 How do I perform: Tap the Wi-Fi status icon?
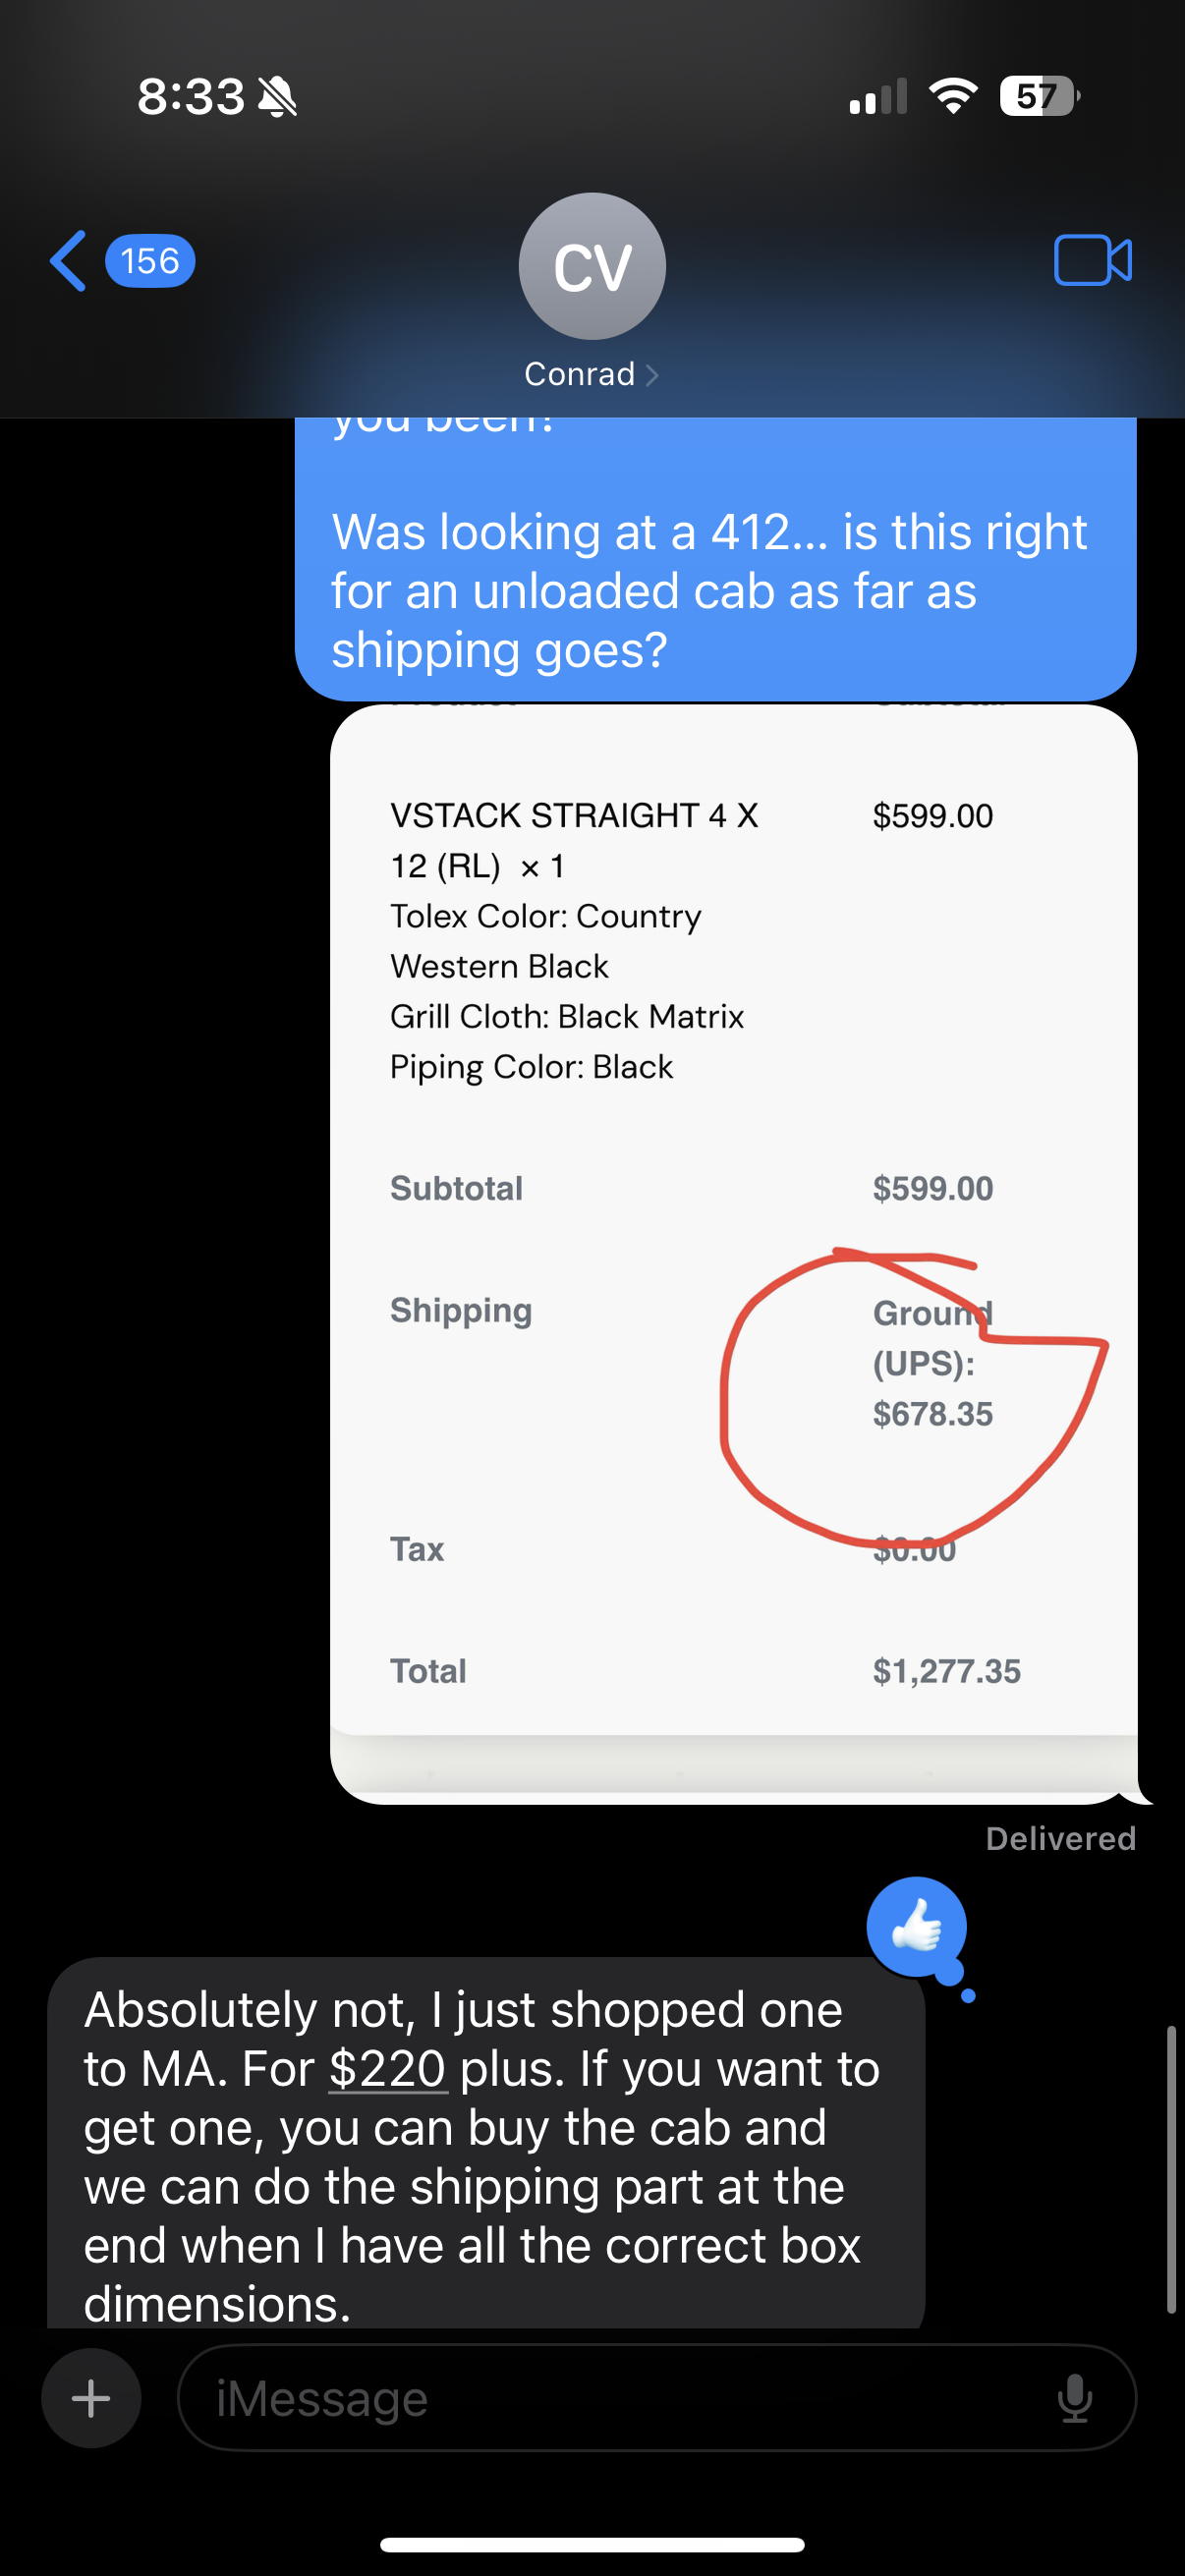[x=953, y=96]
